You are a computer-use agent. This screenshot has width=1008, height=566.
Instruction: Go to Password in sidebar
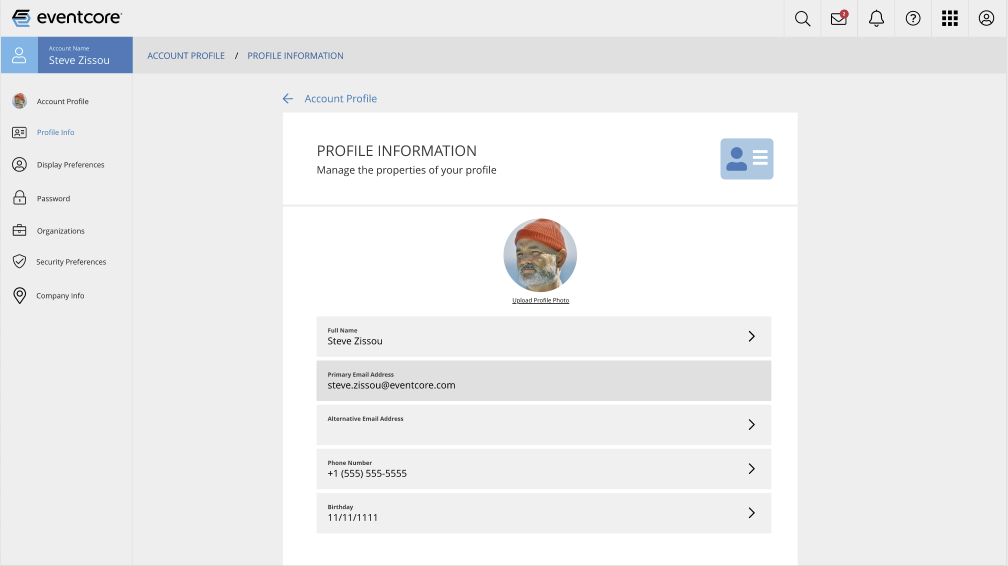[53, 199]
